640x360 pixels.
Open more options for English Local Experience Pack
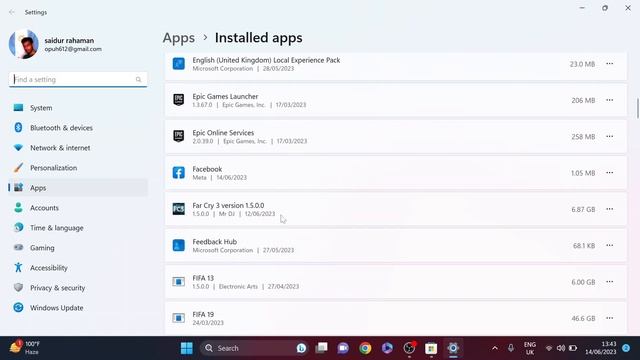pyautogui.click(x=609, y=64)
